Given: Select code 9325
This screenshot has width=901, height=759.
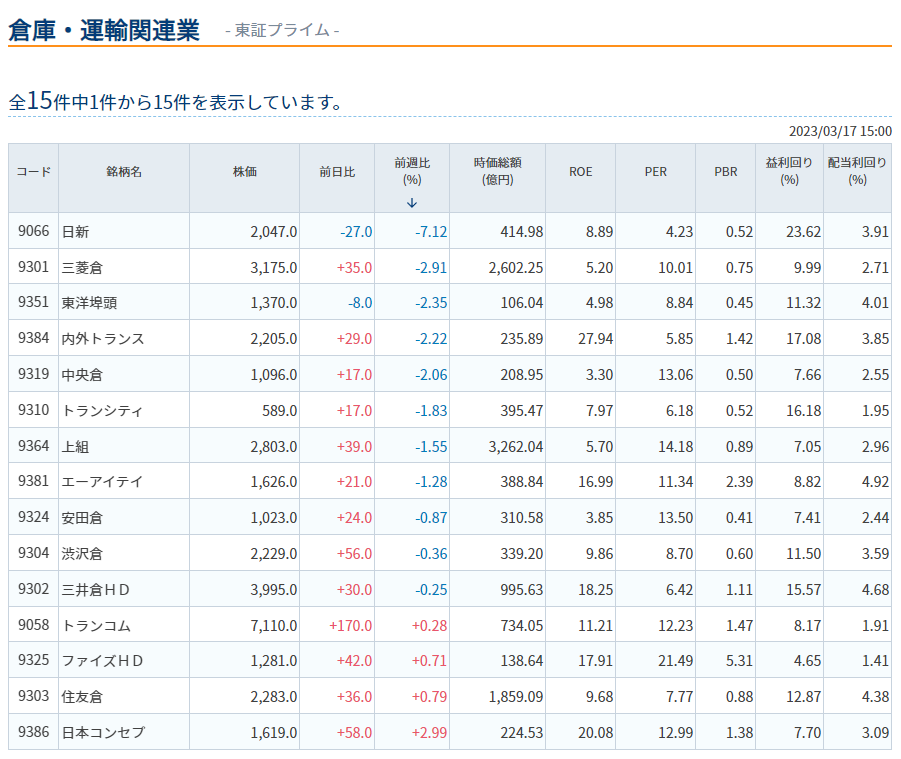Looking at the screenshot, I should 33,660.
